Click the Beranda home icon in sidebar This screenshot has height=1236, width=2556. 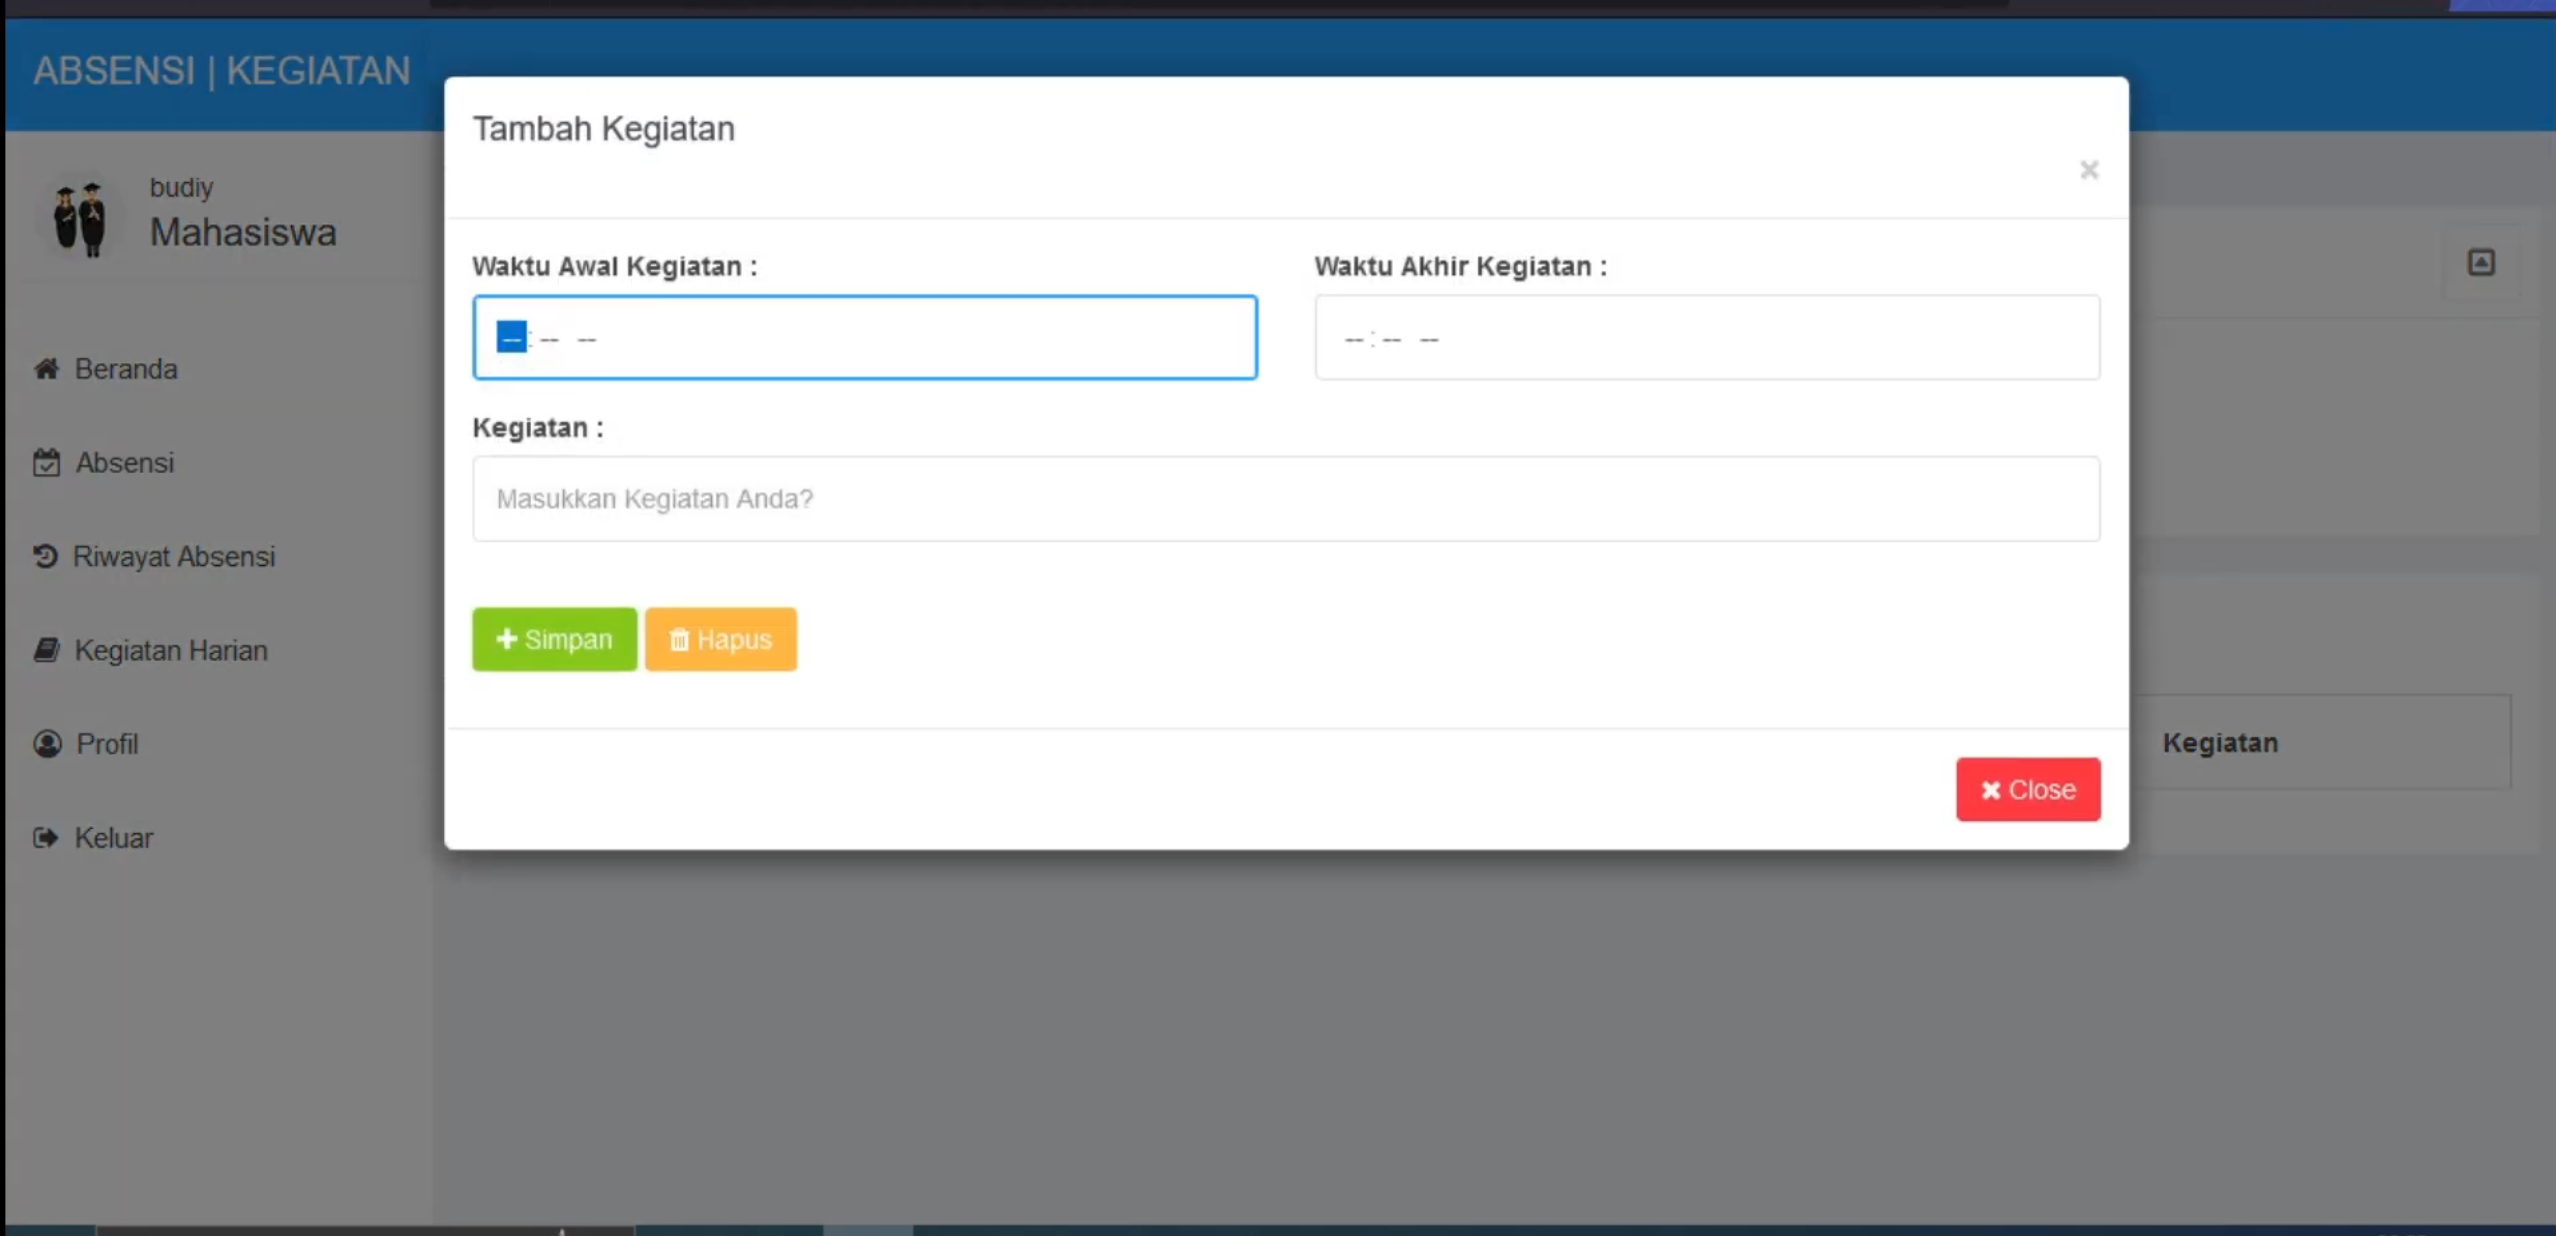pyautogui.click(x=46, y=369)
